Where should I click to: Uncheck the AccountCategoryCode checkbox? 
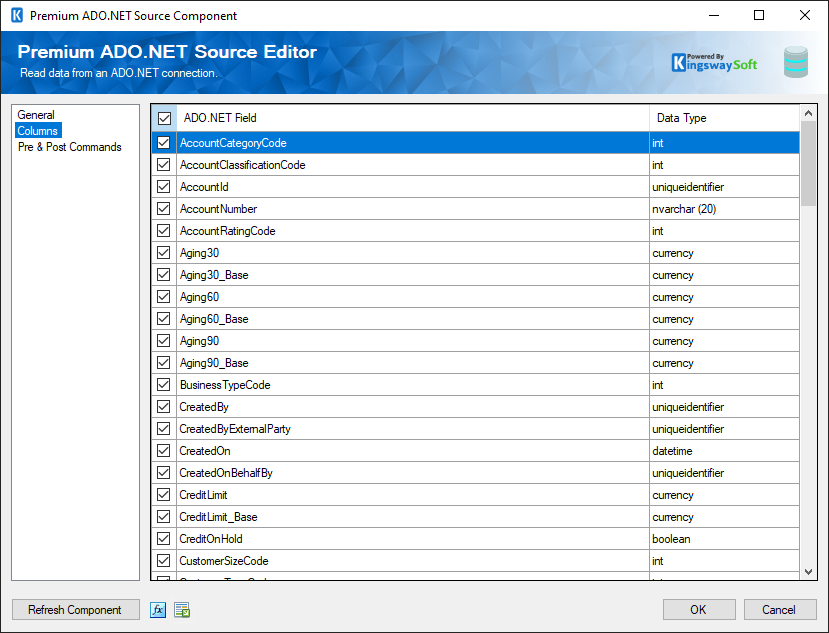point(164,143)
